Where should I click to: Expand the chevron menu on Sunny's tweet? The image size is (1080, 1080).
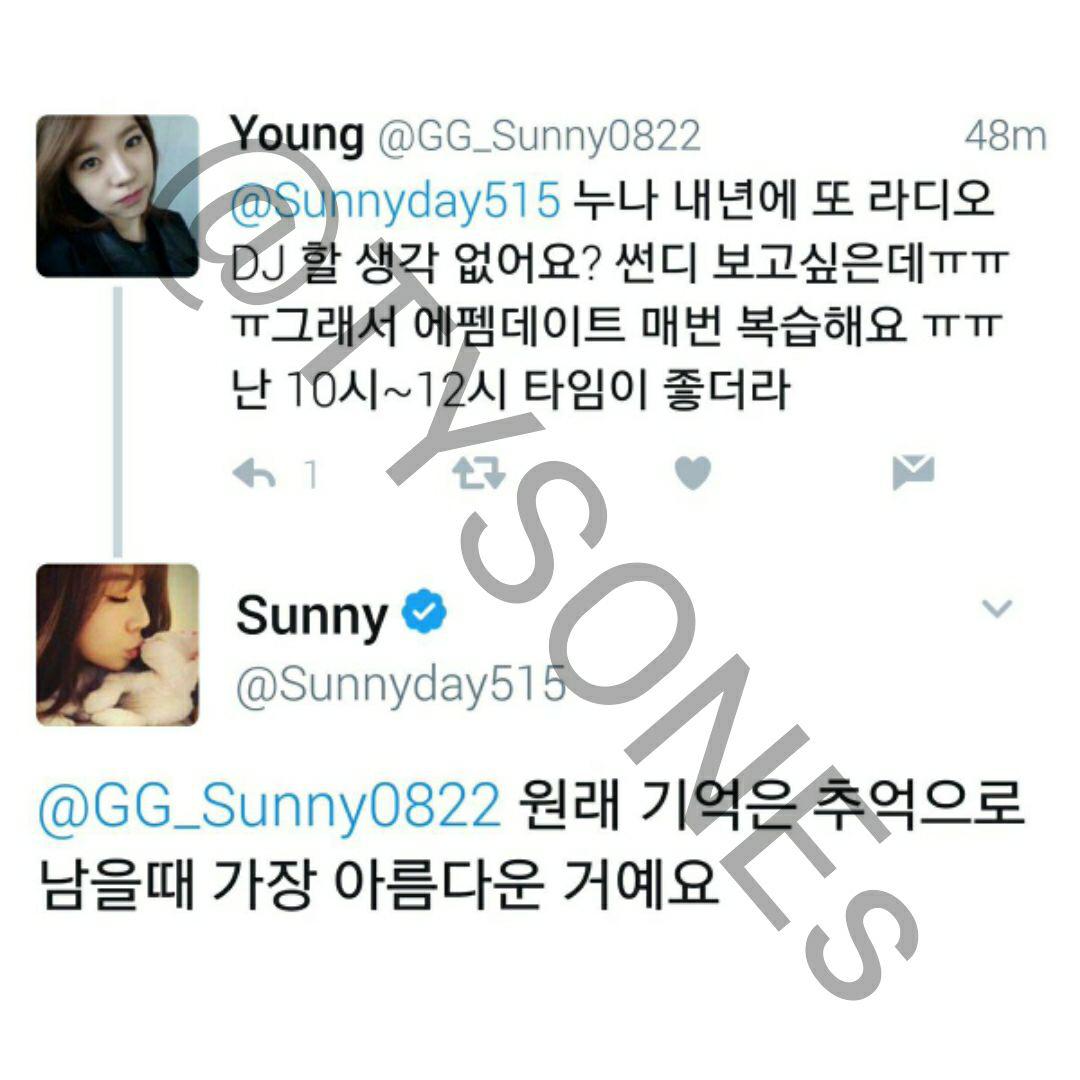coord(997,608)
